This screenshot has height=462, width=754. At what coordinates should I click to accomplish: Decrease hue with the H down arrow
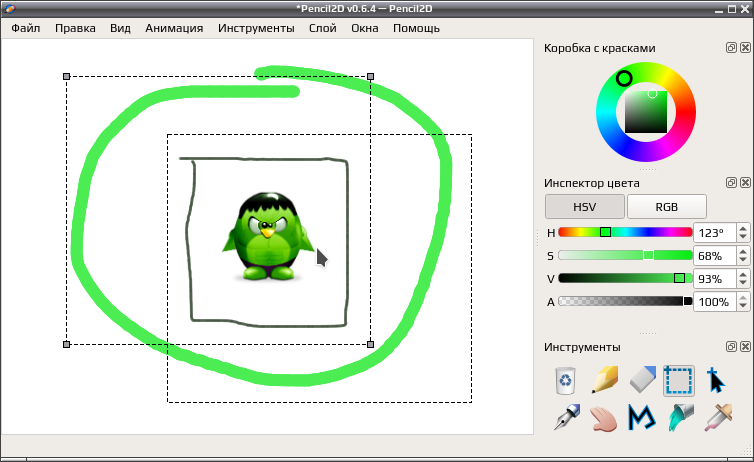pyautogui.click(x=743, y=237)
